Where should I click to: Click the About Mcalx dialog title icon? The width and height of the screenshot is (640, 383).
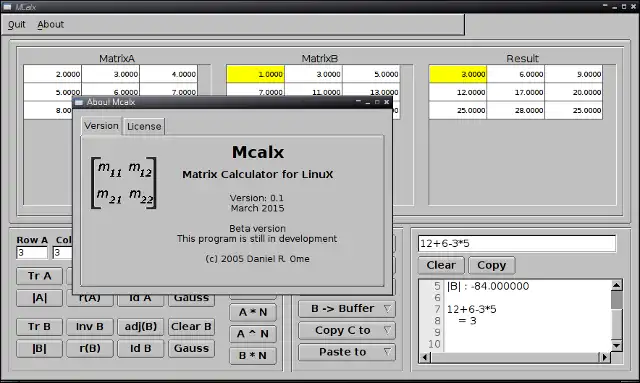pyautogui.click(x=79, y=102)
